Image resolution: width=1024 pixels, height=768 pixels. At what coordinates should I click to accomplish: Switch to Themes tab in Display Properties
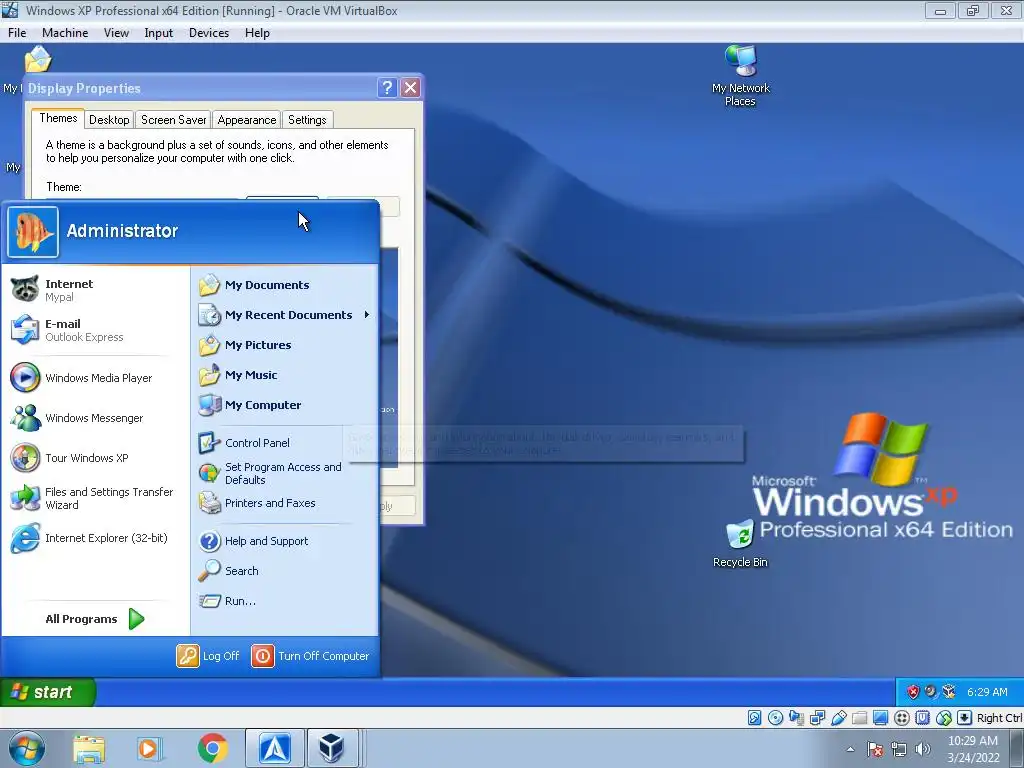[x=58, y=118]
